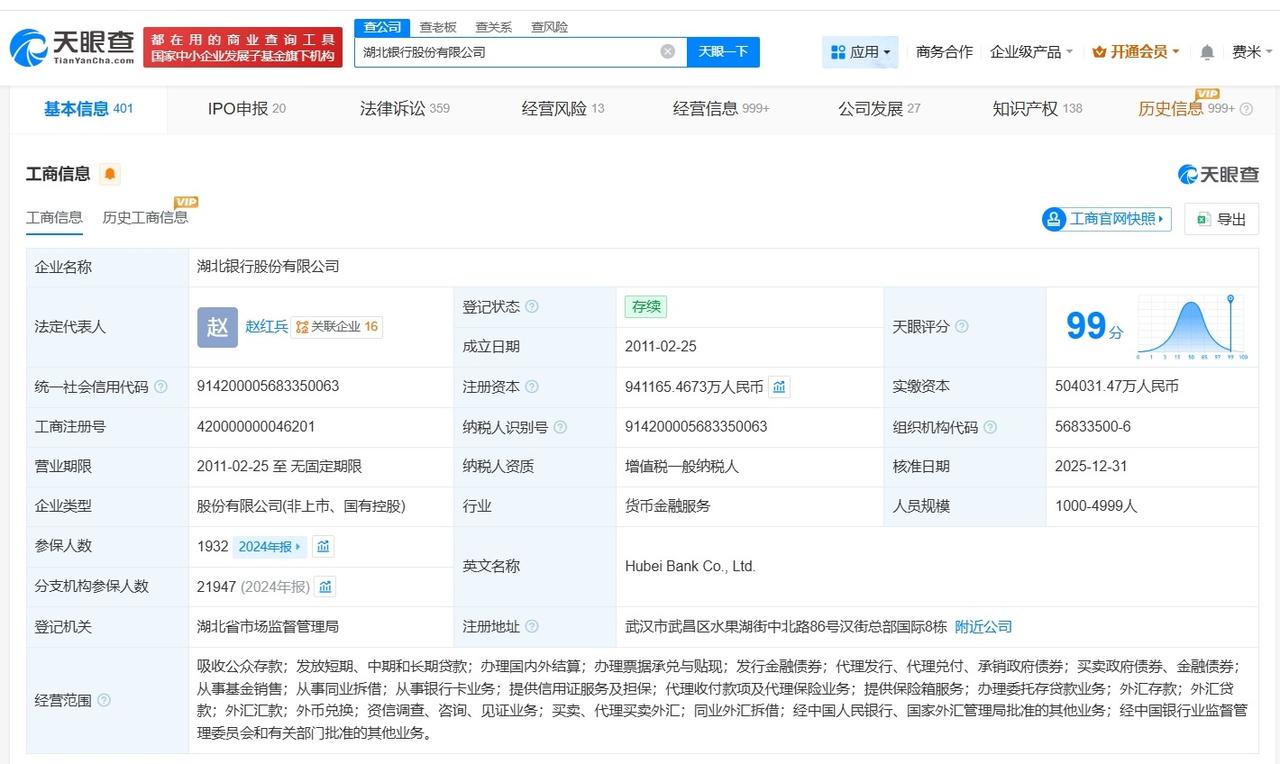This screenshot has height=764, width=1280.
Task: Open chart icon beside 注册资本 value
Action: pyautogui.click(x=779, y=387)
